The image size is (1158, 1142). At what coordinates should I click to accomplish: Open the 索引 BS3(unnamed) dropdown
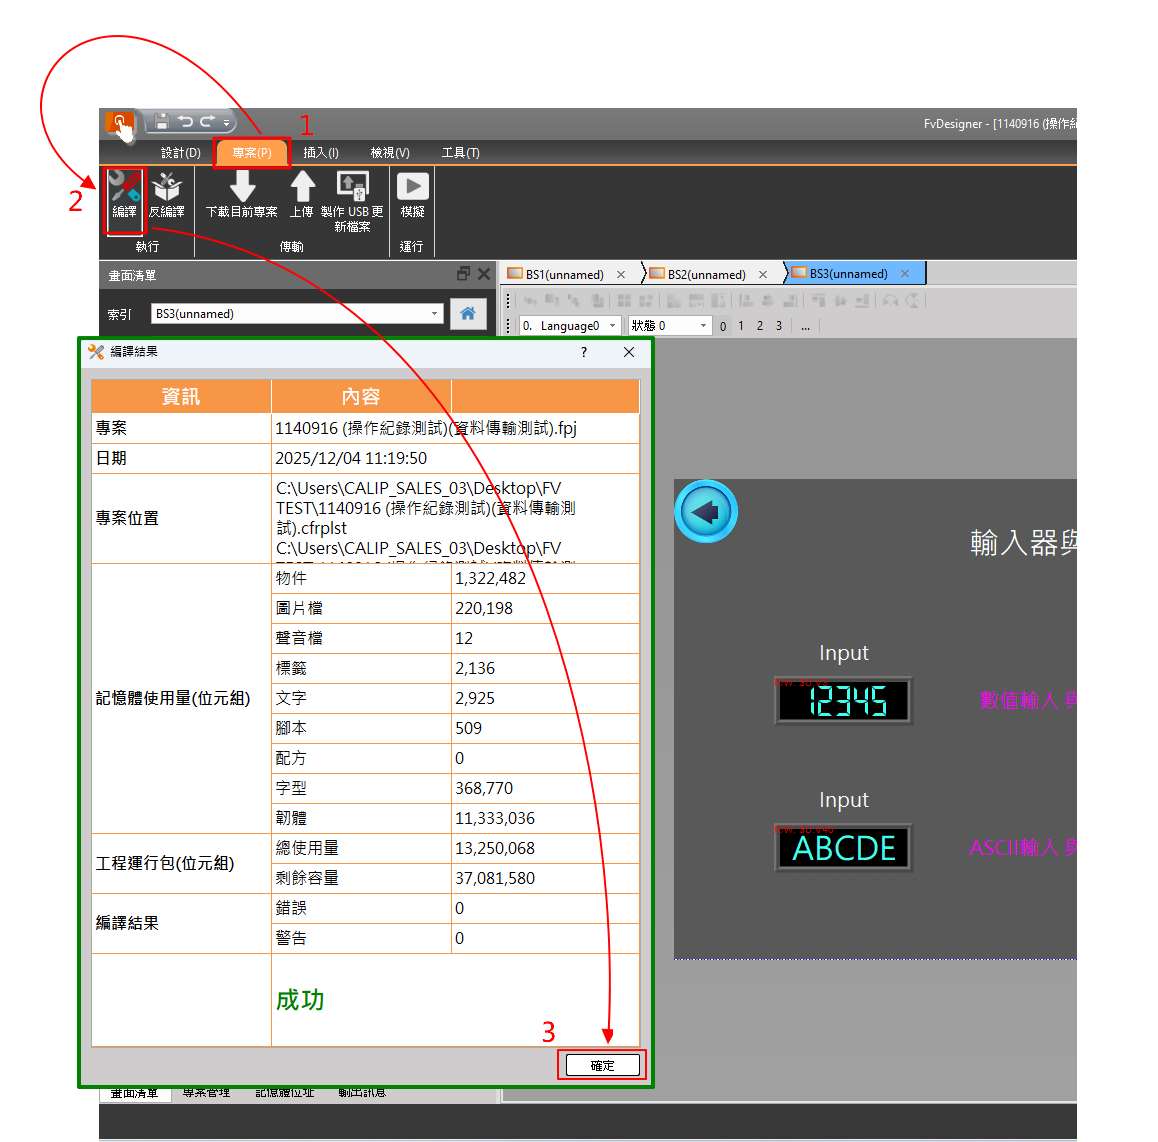[434, 314]
